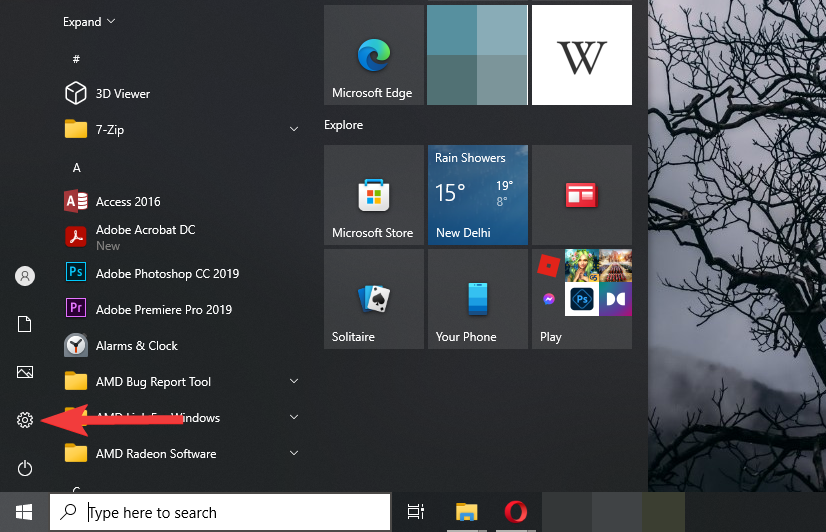Open Dolby icon in Play tile
The width and height of the screenshot is (826, 532).
[x=615, y=299]
